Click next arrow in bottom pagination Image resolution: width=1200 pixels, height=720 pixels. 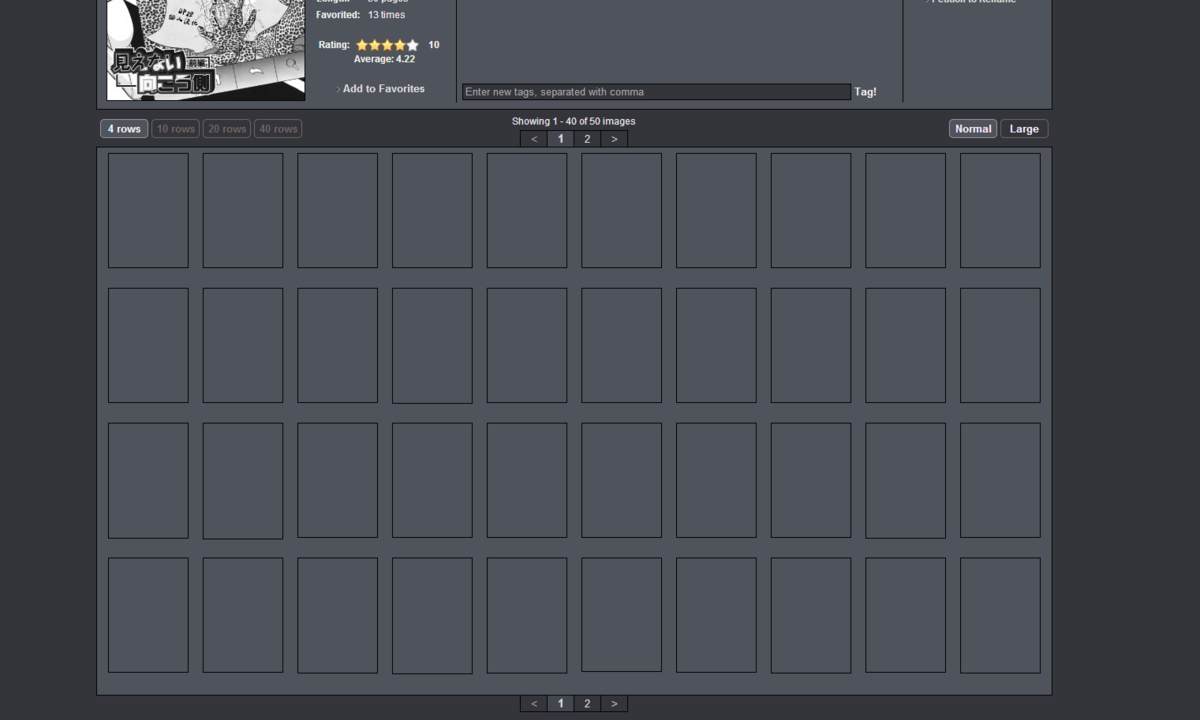tap(614, 704)
